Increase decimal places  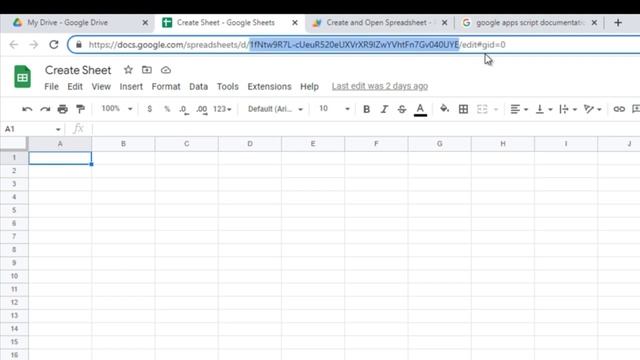click(x=202, y=109)
